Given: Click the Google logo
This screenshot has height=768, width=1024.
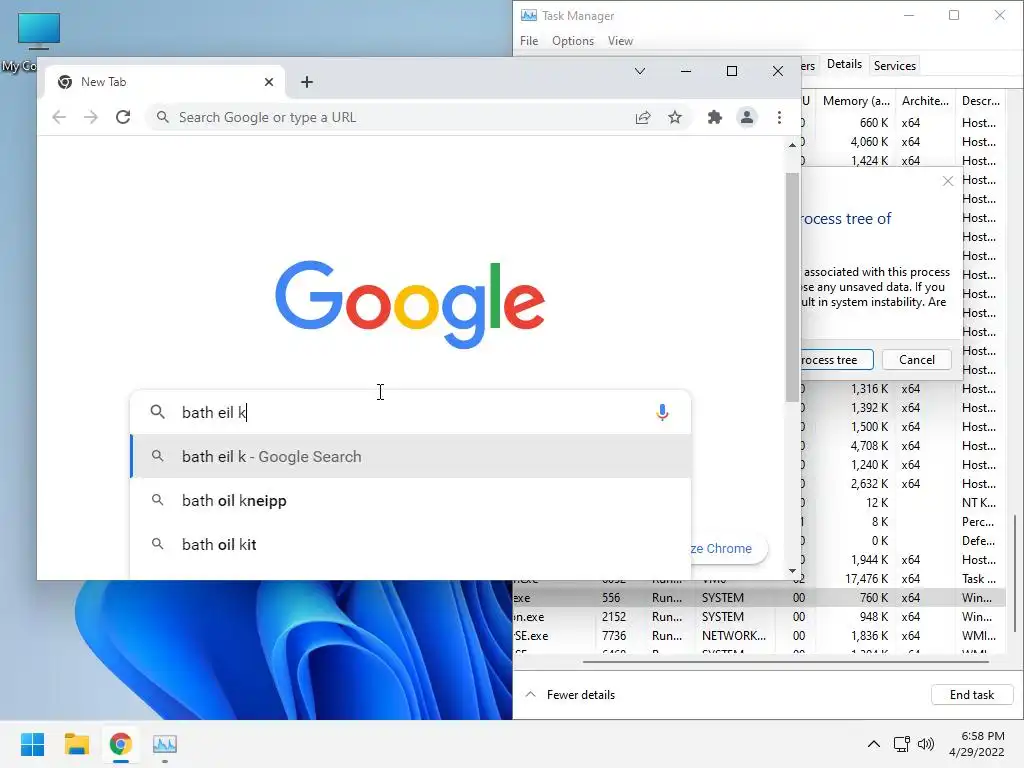Looking at the screenshot, I should tap(410, 304).
